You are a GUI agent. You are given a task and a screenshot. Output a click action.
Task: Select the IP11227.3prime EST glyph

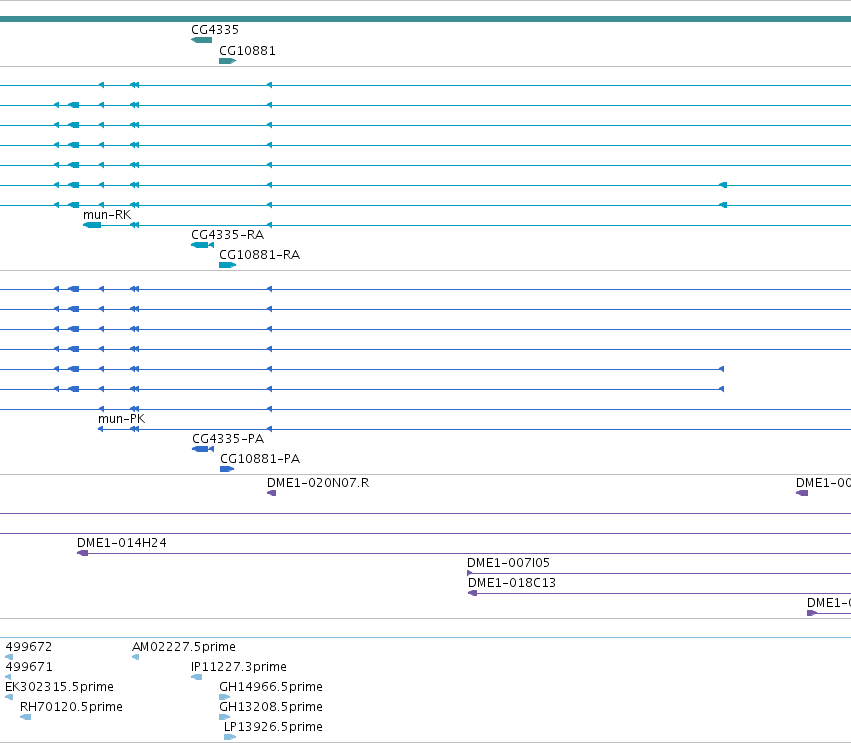pyautogui.click(x=196, y=677)
